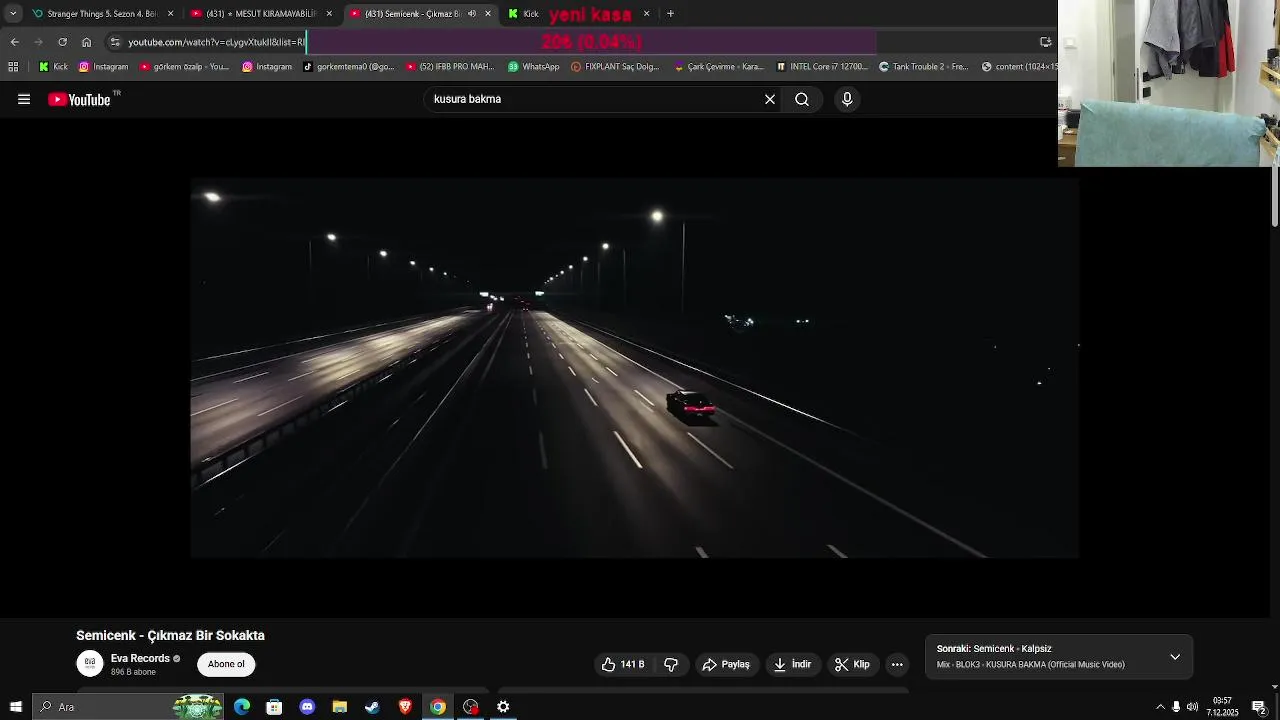1280x720 pixels.
Task: Open the Eva Records channel name link
Action: [x=140, y=658]
